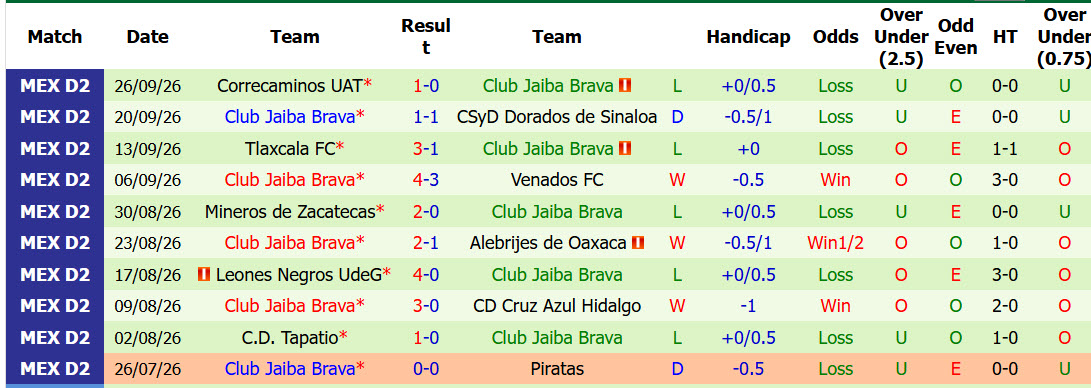Click the Odds column header

[836, 37]
